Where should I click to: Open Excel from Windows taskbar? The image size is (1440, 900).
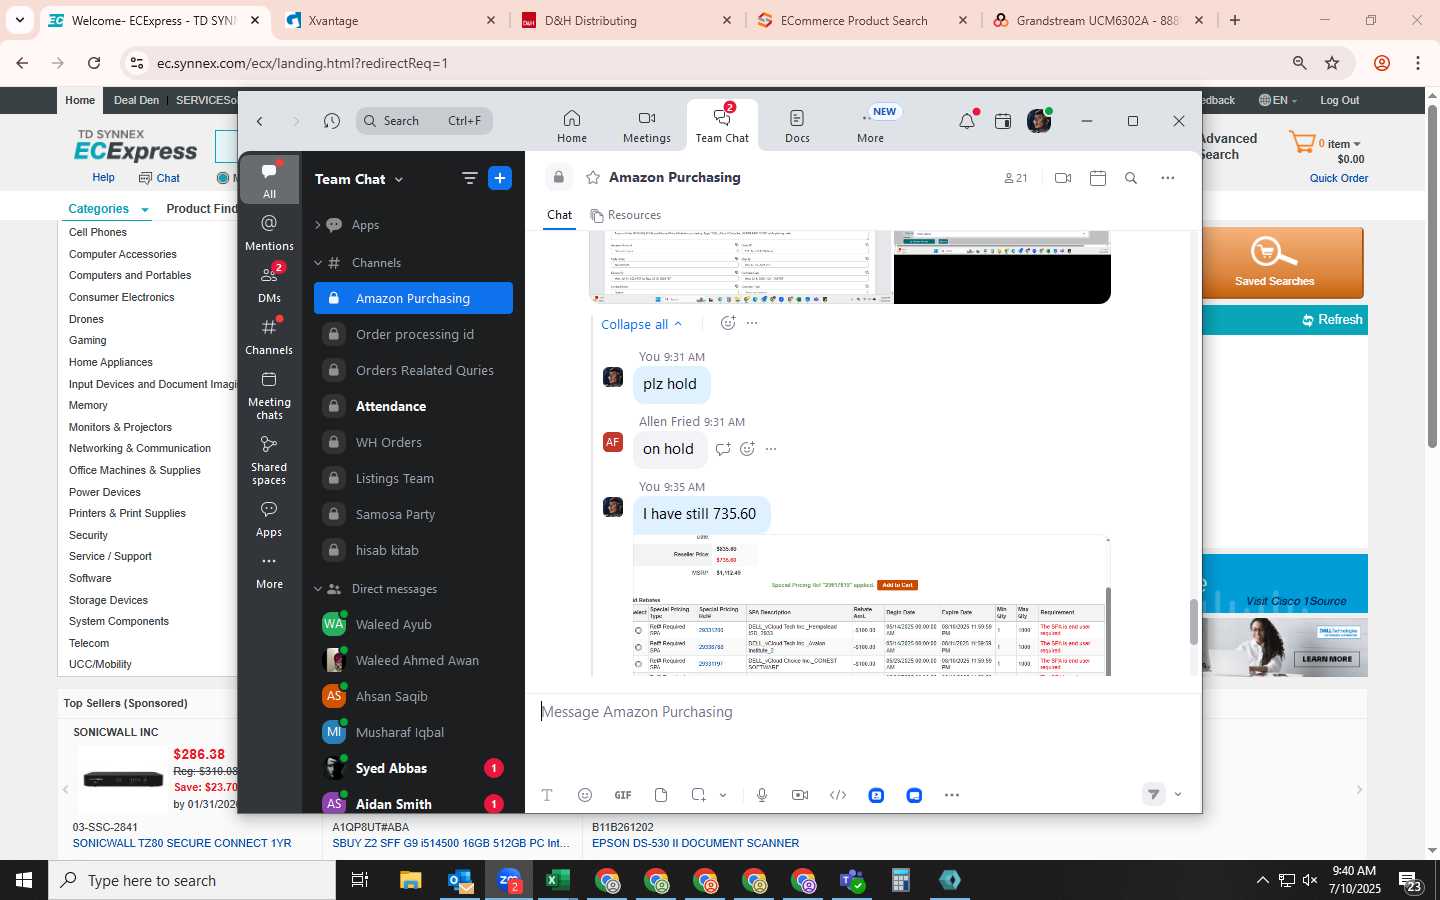pos(557,880)
